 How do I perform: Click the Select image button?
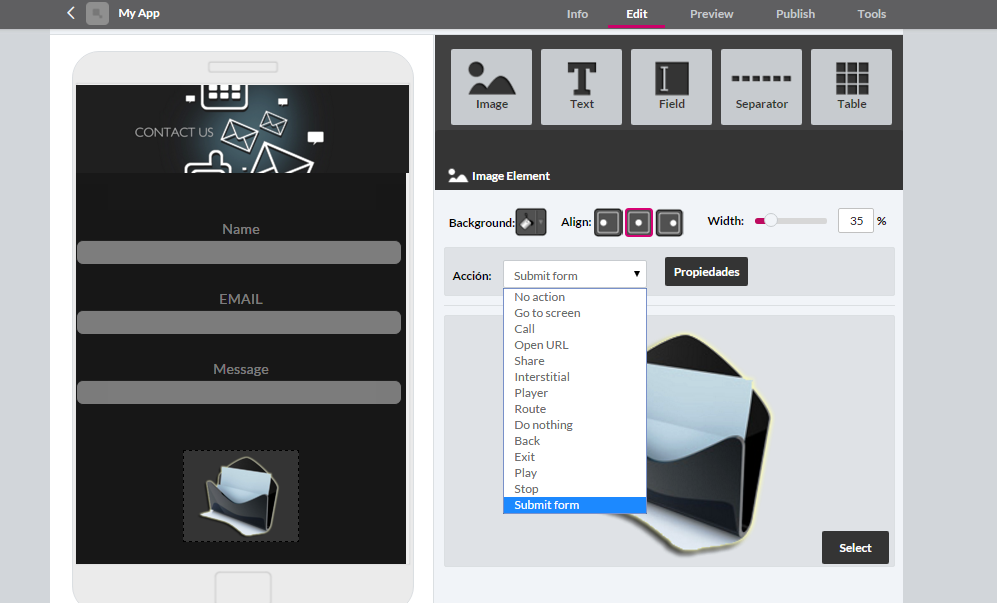(855, 548)
